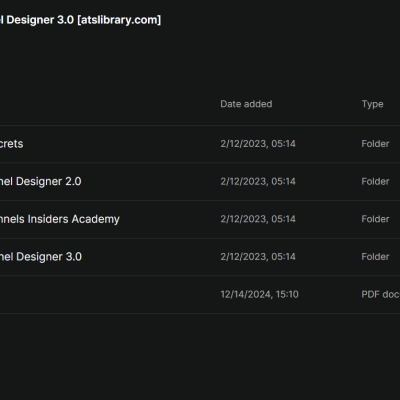The image size is (400, 400).
Task: Sort by the Date added column header
Action: click(246, 104)
